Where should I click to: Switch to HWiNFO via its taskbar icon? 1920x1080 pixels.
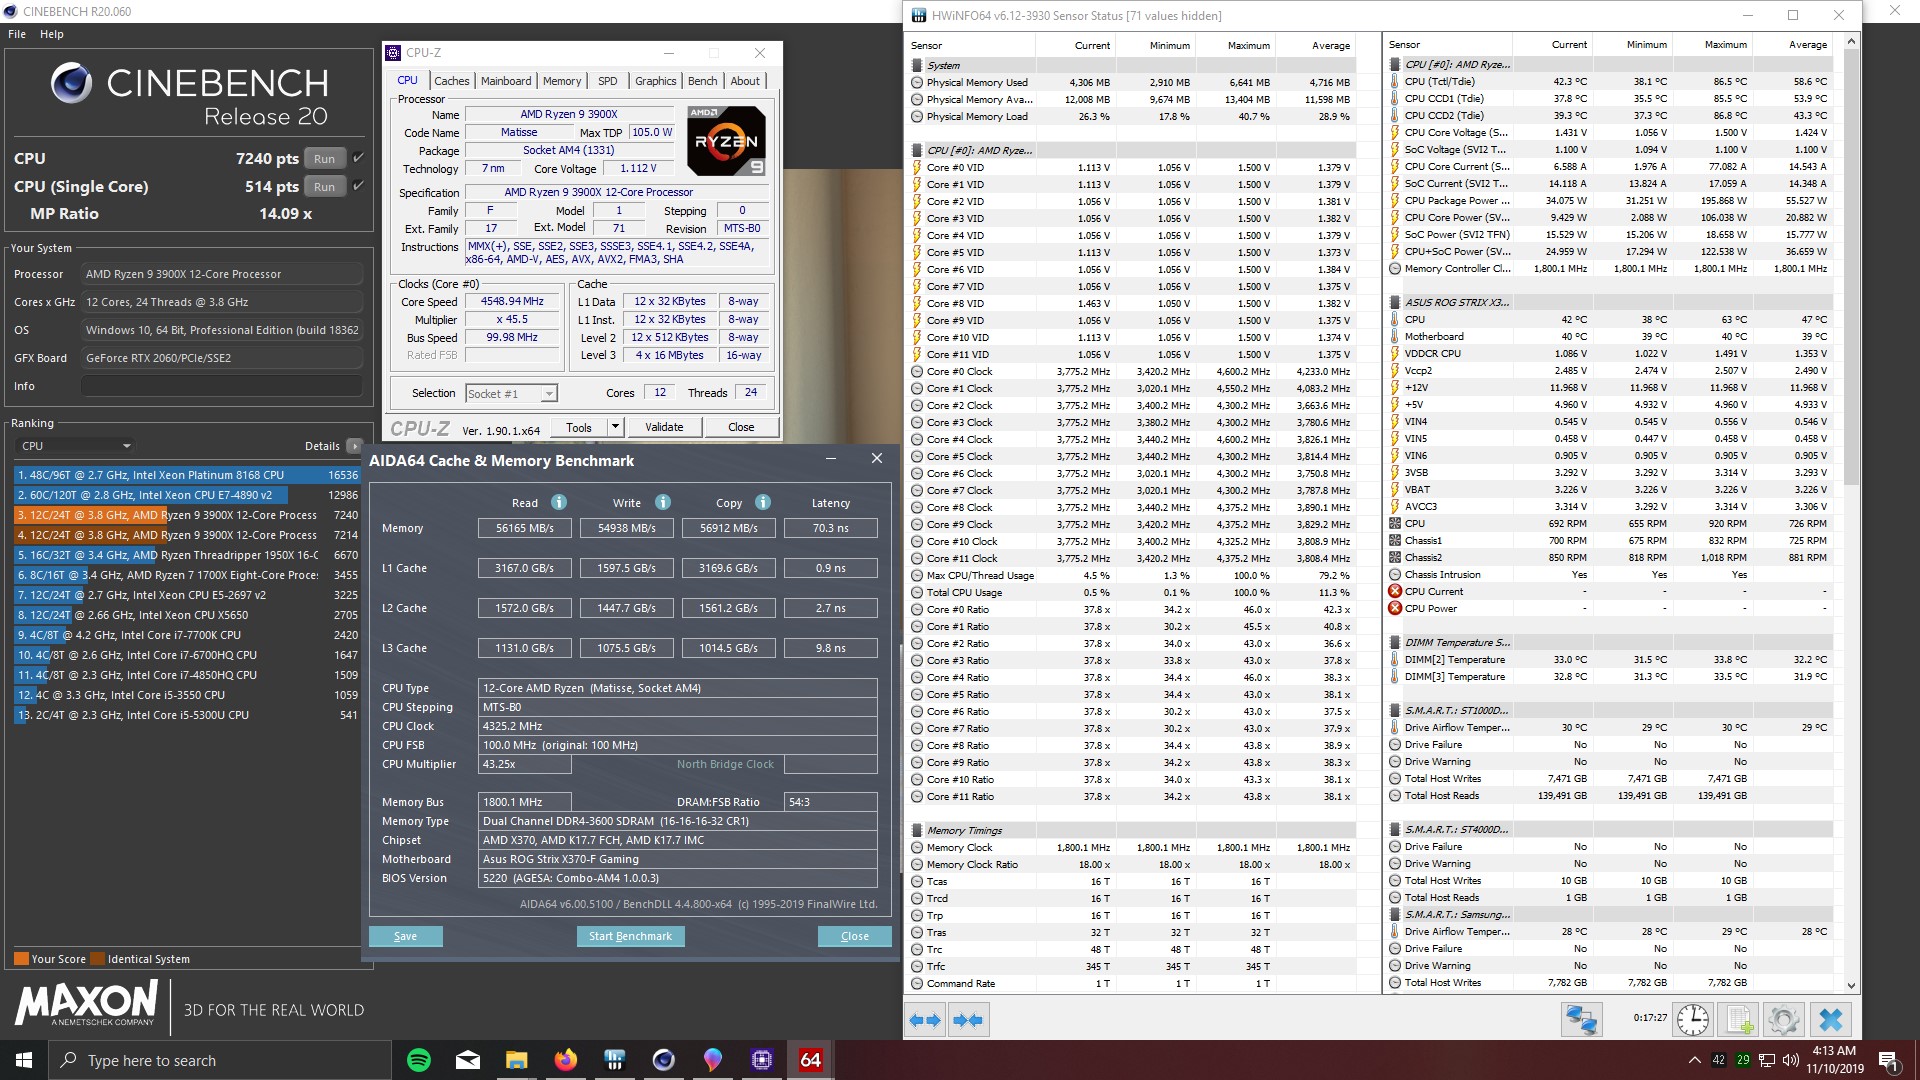coord(615,1060)
